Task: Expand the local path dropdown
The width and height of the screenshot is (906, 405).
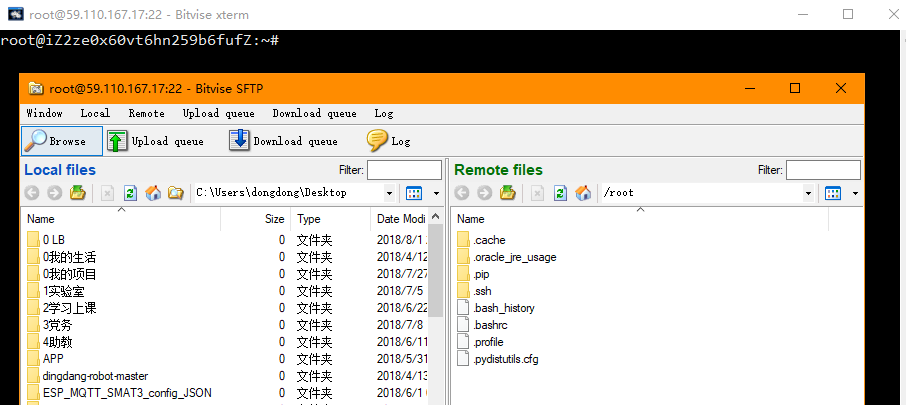Action: click(x=389, y=193)
